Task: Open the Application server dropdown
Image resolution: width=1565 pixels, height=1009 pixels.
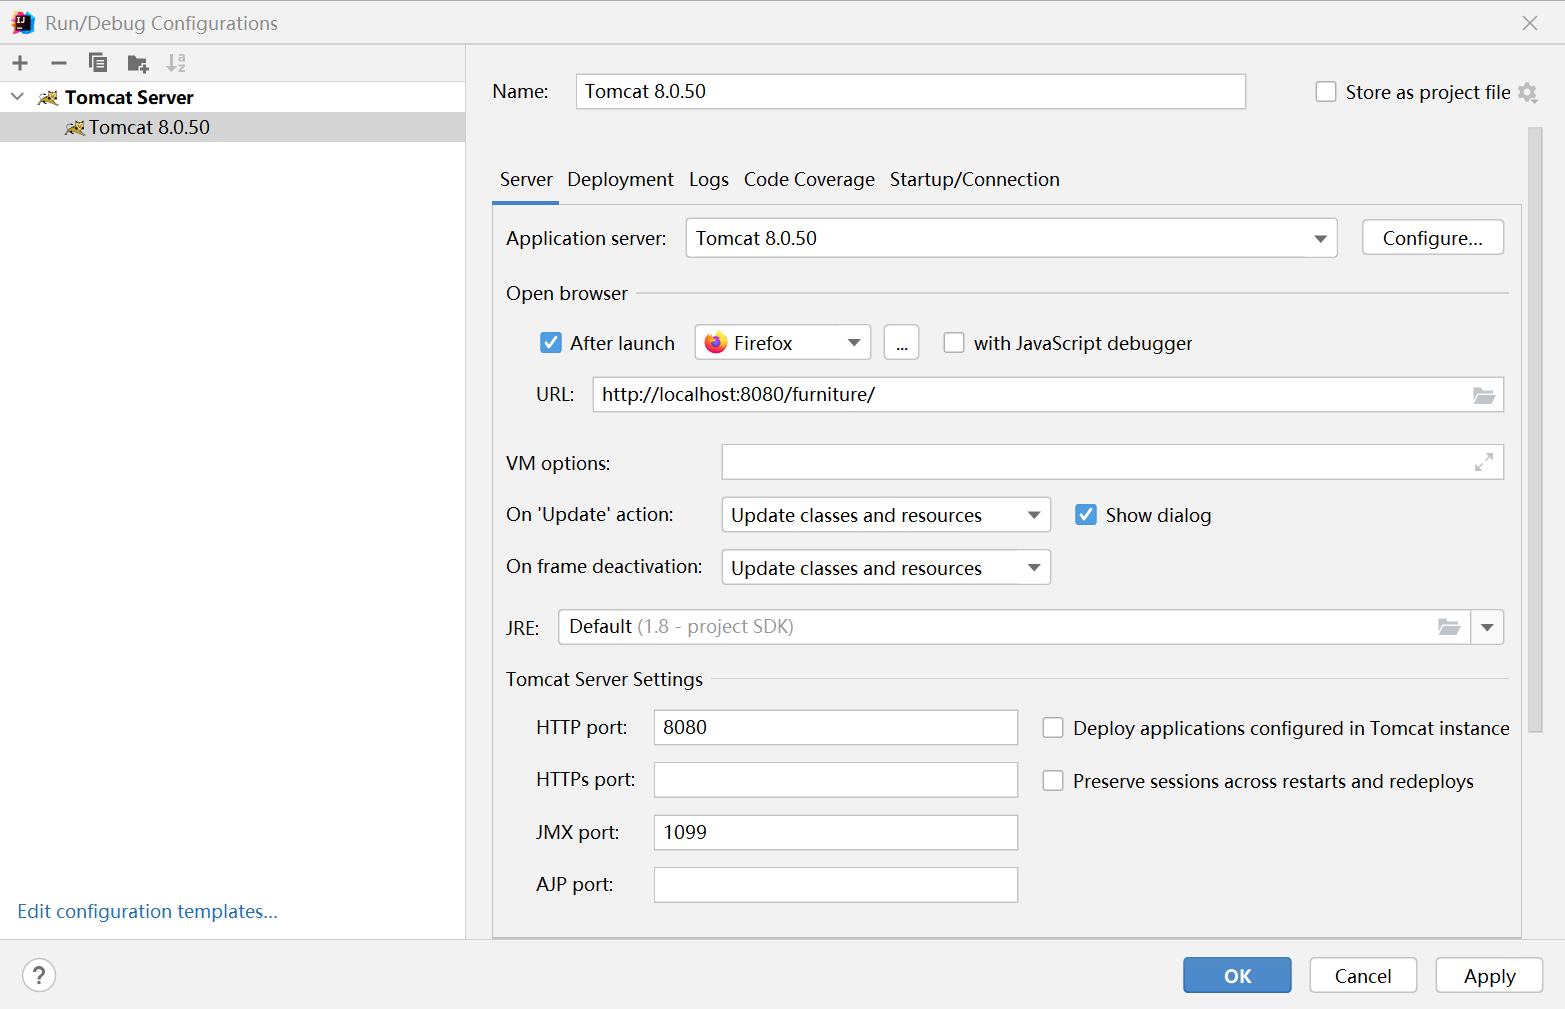Action: click(x=1011, y=238)
